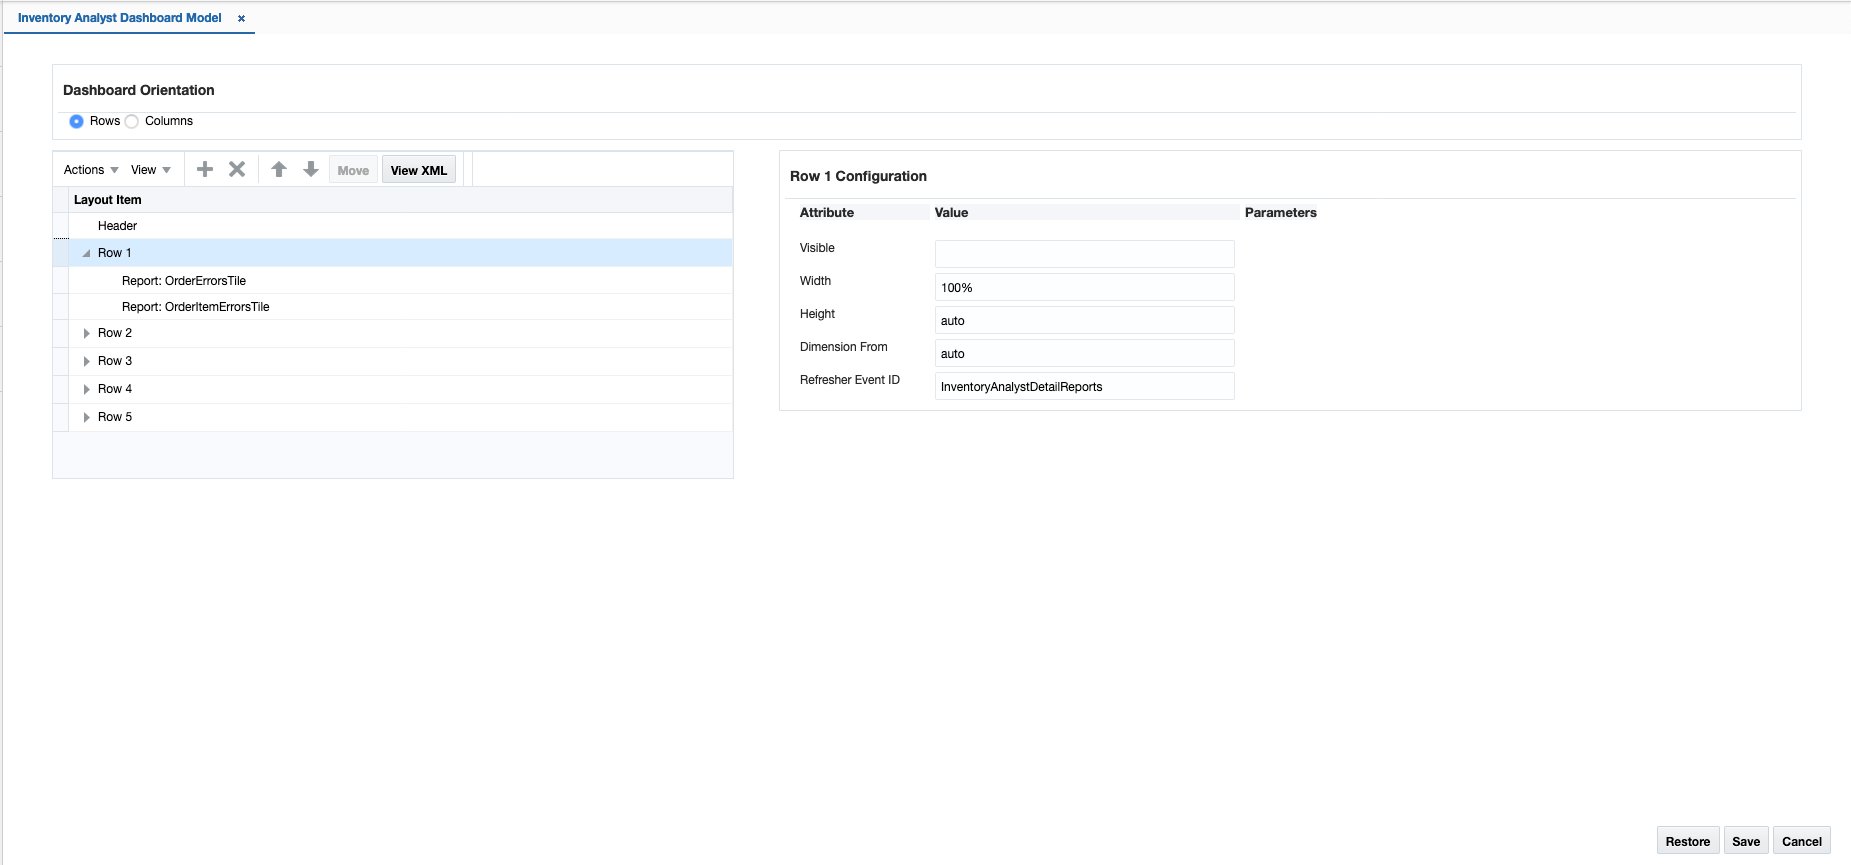Click the Dimension From value field
1851x865 pixels.
click(1084, 353)
